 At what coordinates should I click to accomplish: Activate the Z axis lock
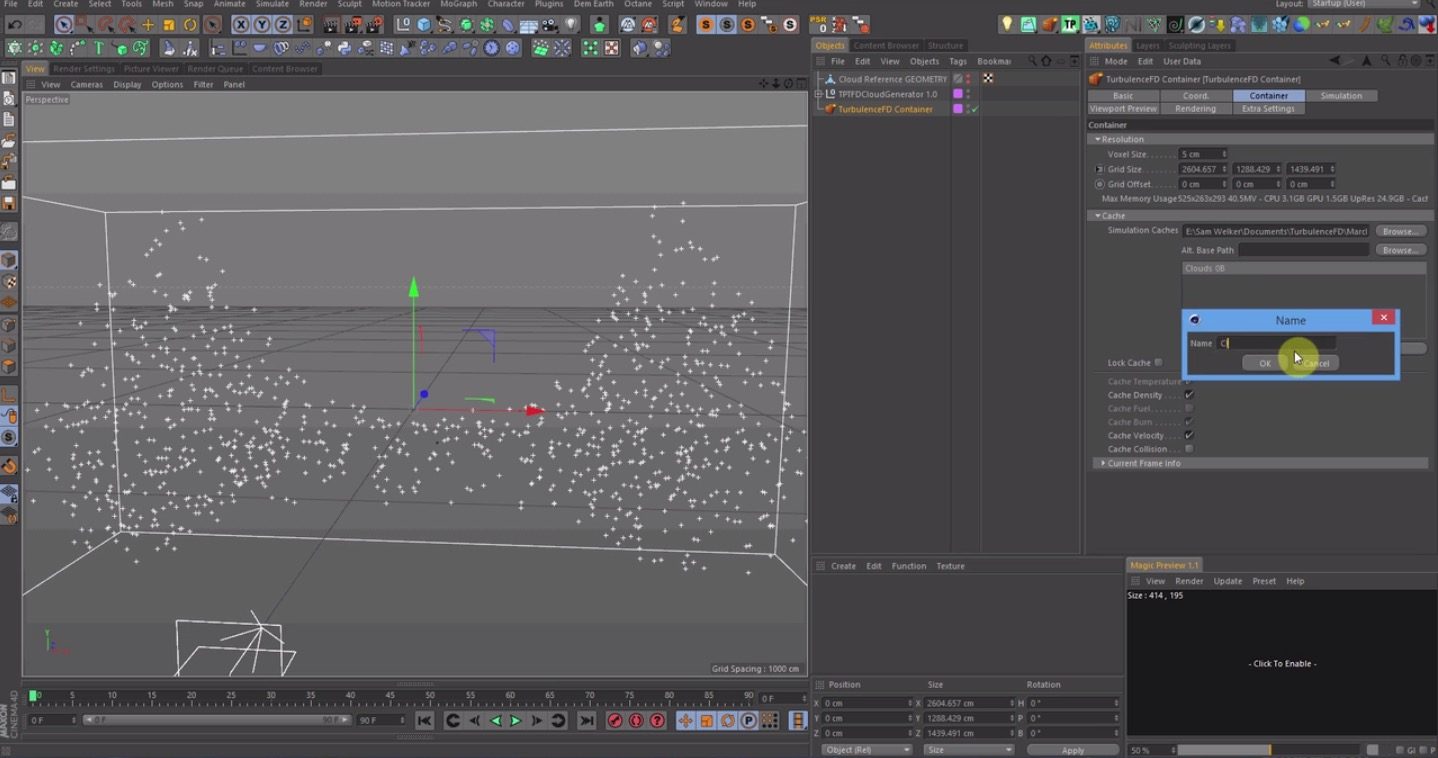click(283, 24)
